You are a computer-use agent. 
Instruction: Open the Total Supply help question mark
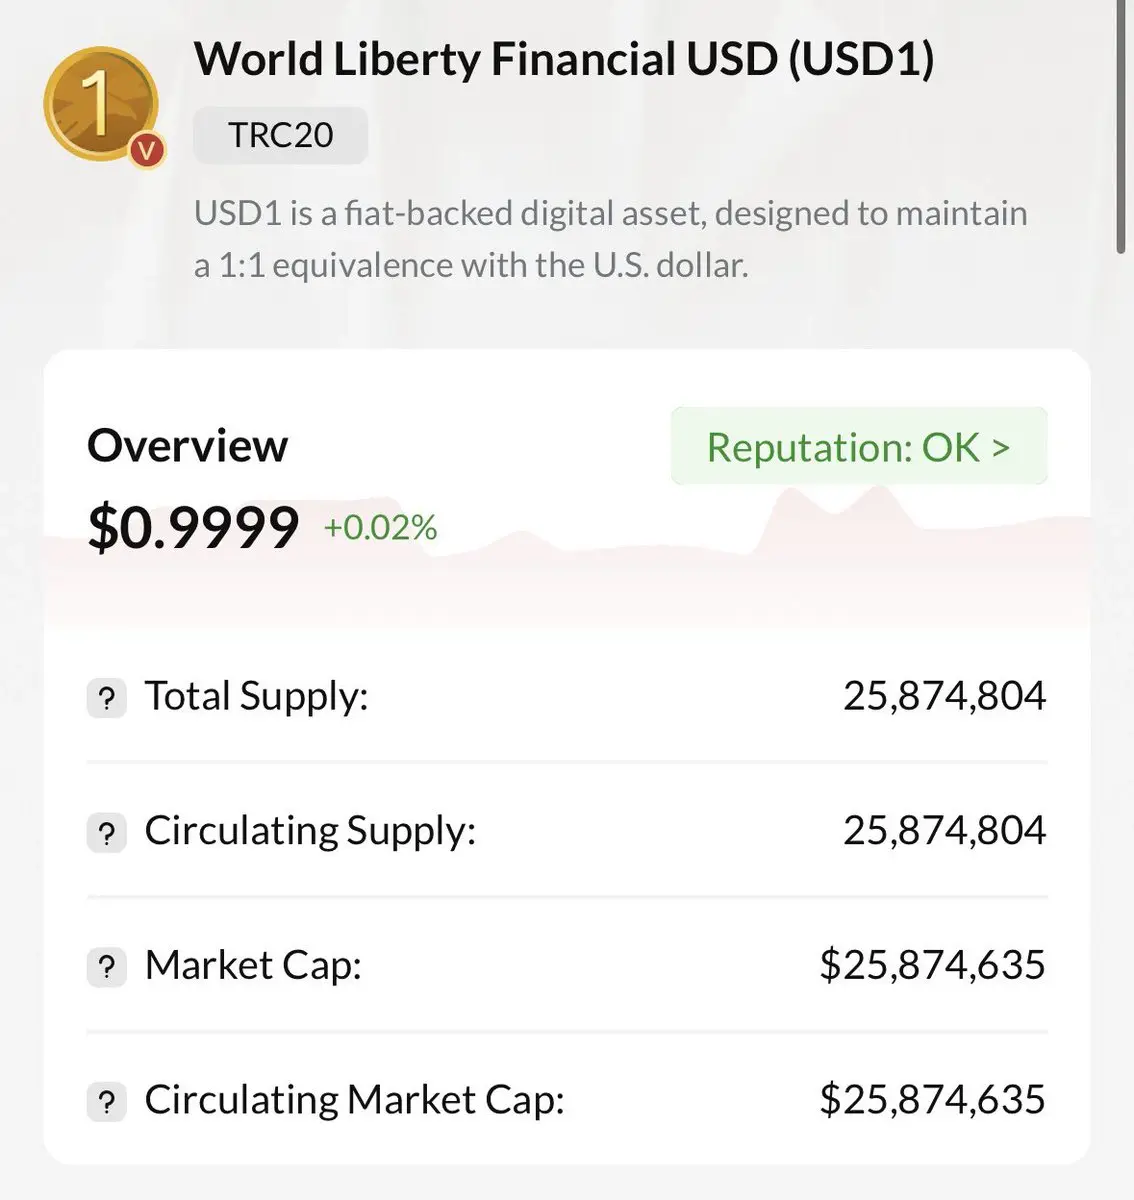(x=107, y=698)
